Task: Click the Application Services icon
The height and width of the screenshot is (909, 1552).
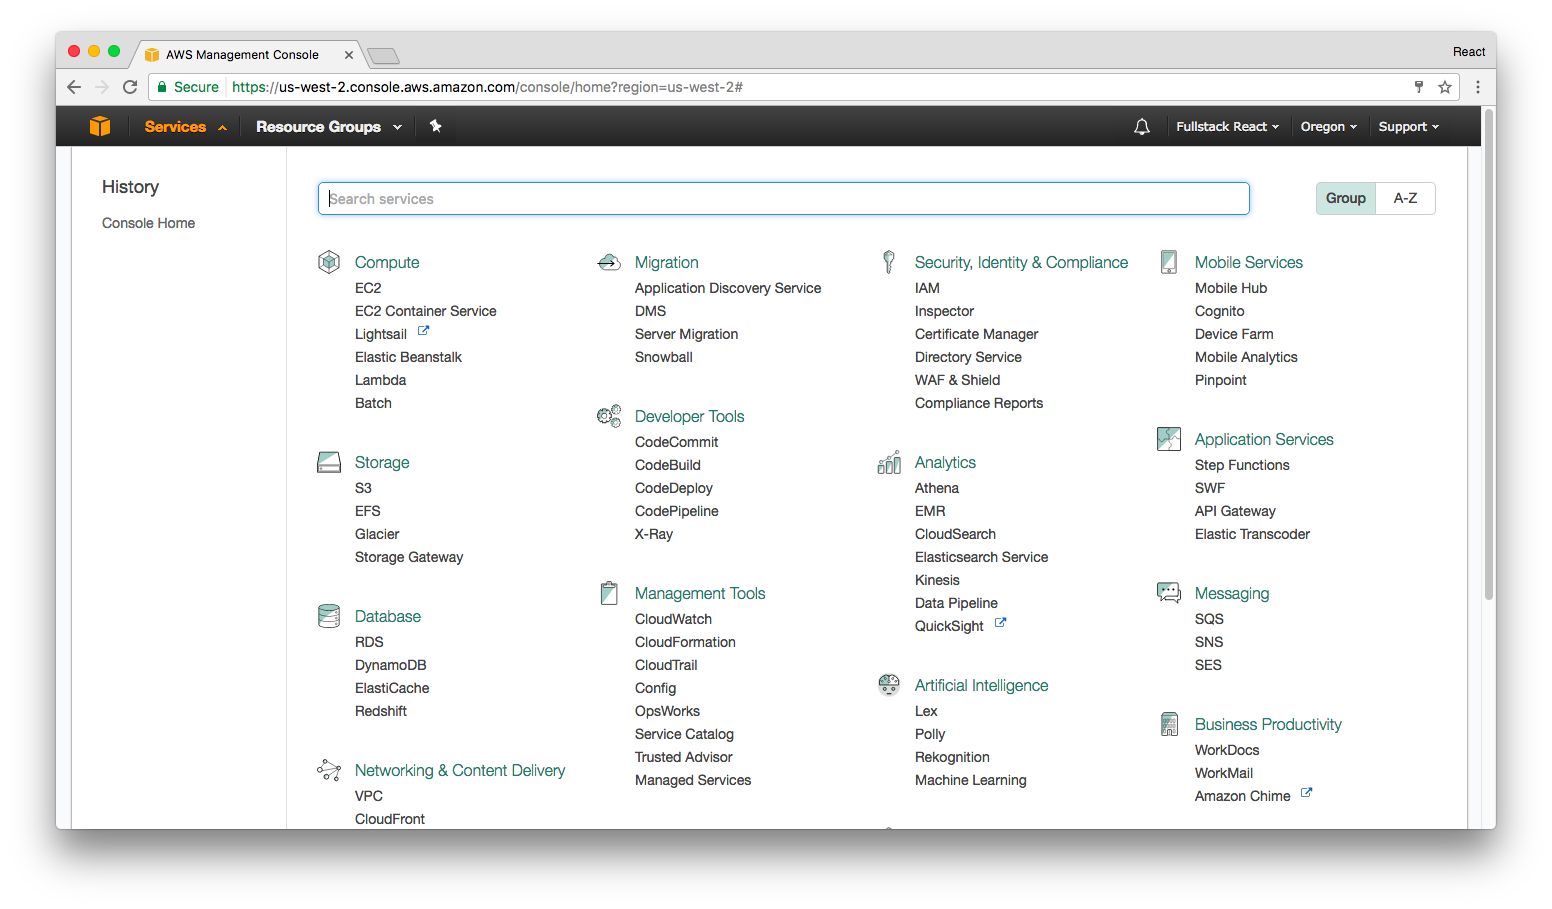Action: coord(1169,439)
